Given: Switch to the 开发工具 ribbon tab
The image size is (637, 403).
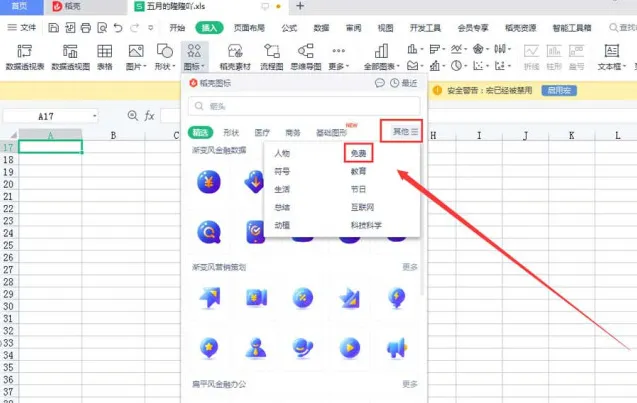Looking at the screenshot, I should click(425, 28).
